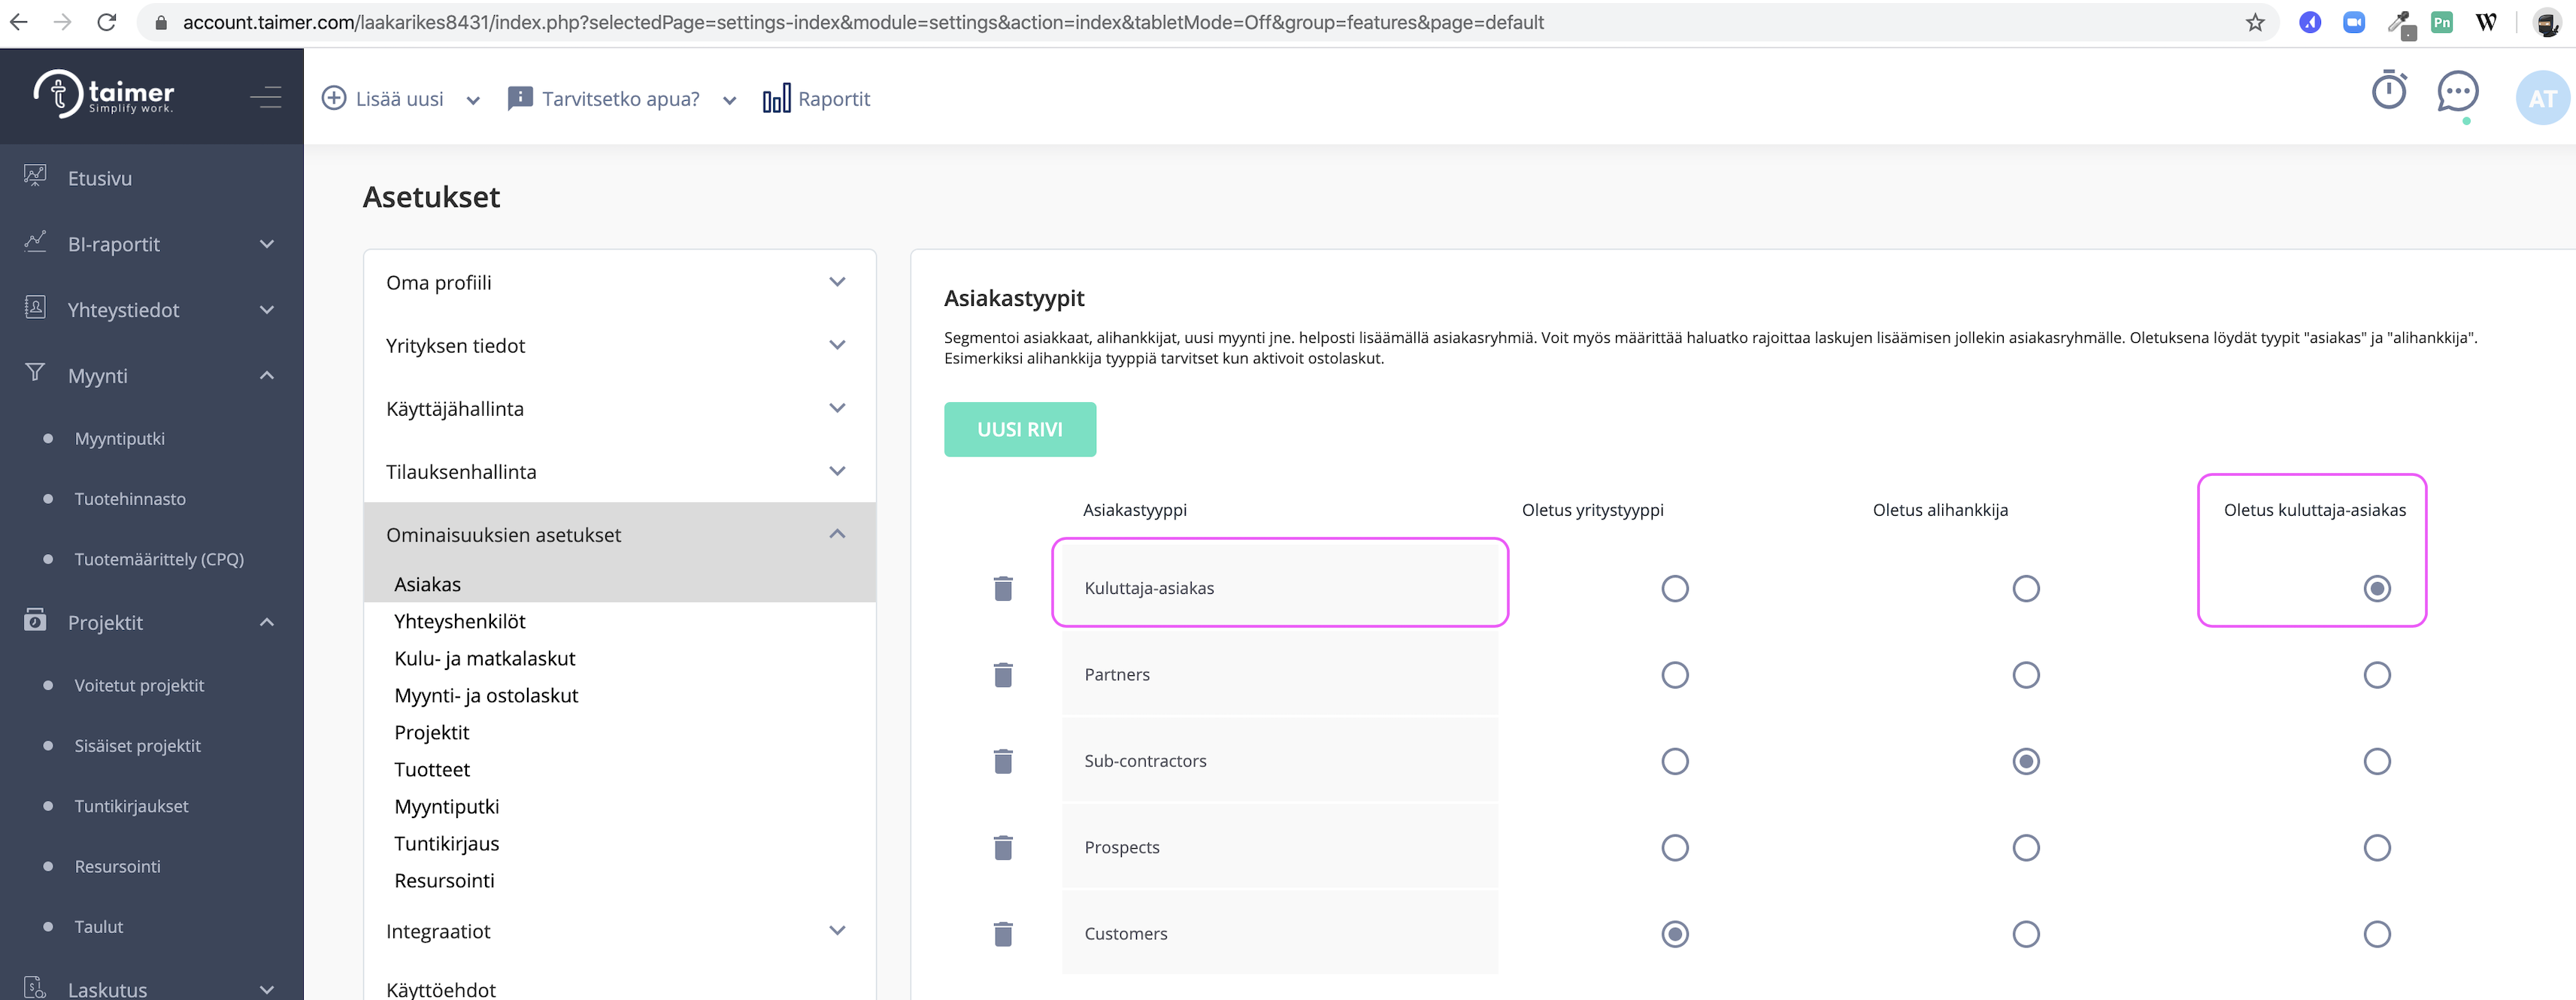
Task: Click the Zoom extension icon
Action: (x=2353, y=22)
